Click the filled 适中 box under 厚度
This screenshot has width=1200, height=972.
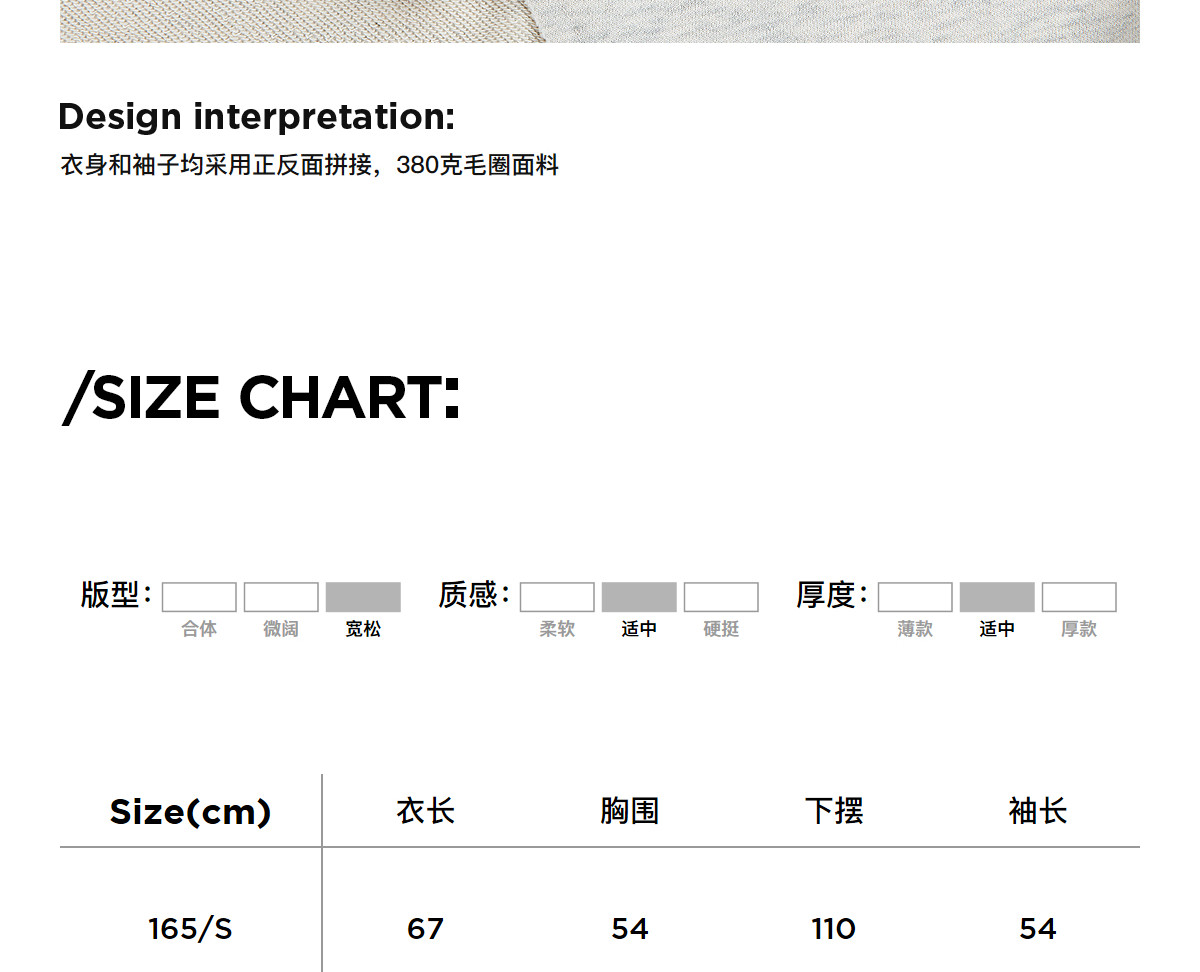997,597
